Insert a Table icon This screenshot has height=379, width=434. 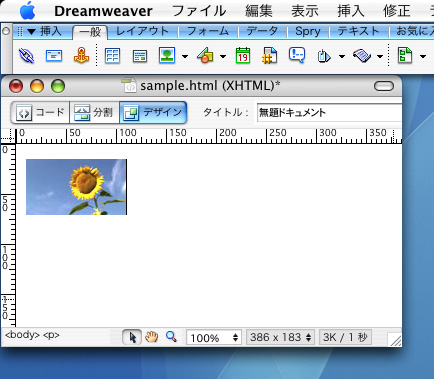[x=112, y=56]
